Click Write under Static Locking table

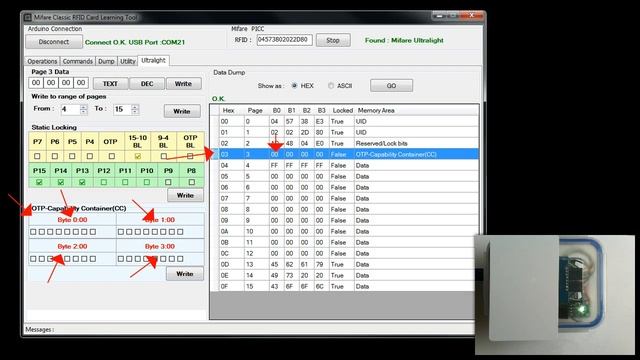(185, 196)
